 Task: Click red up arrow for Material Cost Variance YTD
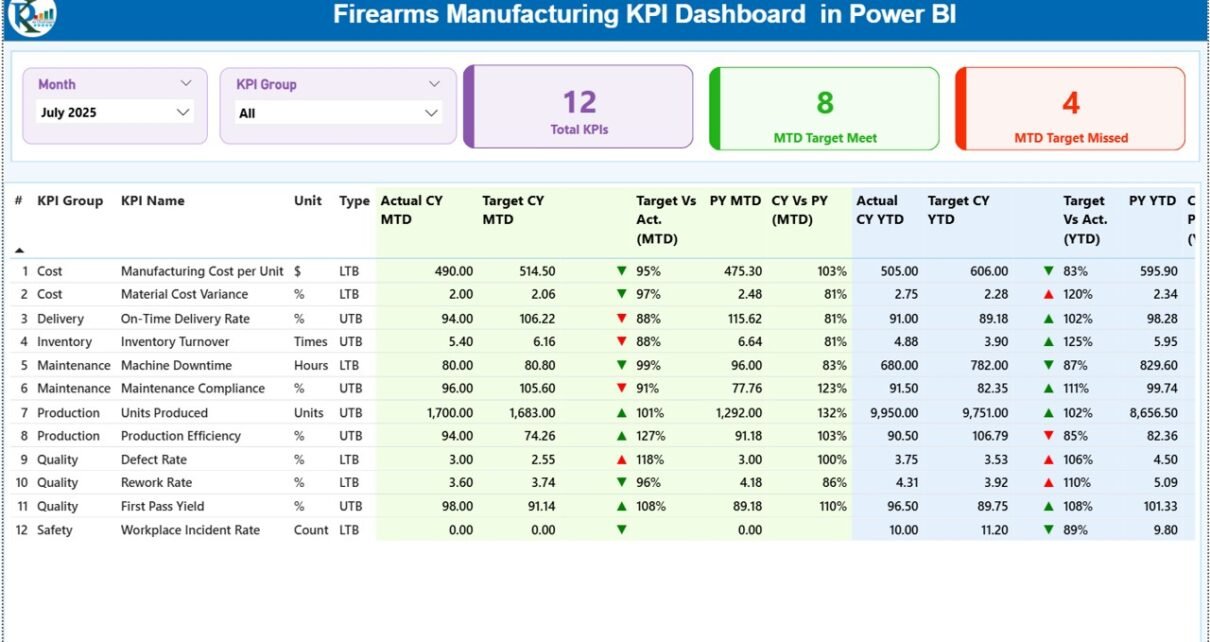click(1048, 295)
